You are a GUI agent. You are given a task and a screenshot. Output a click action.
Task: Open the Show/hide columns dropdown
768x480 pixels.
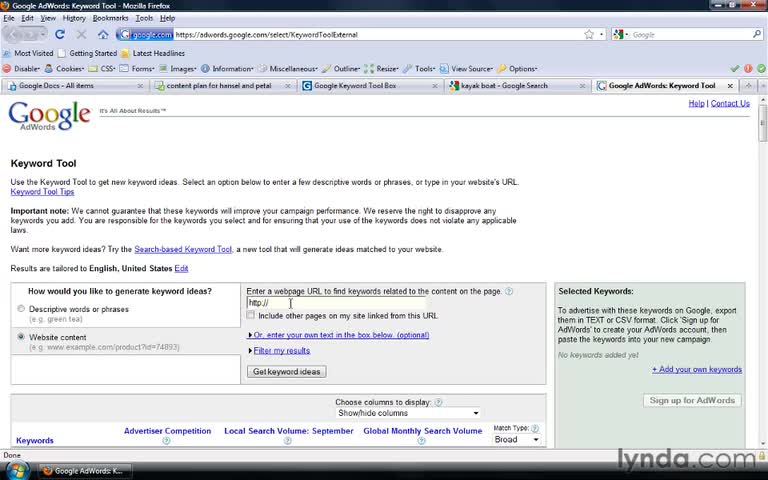408,413
